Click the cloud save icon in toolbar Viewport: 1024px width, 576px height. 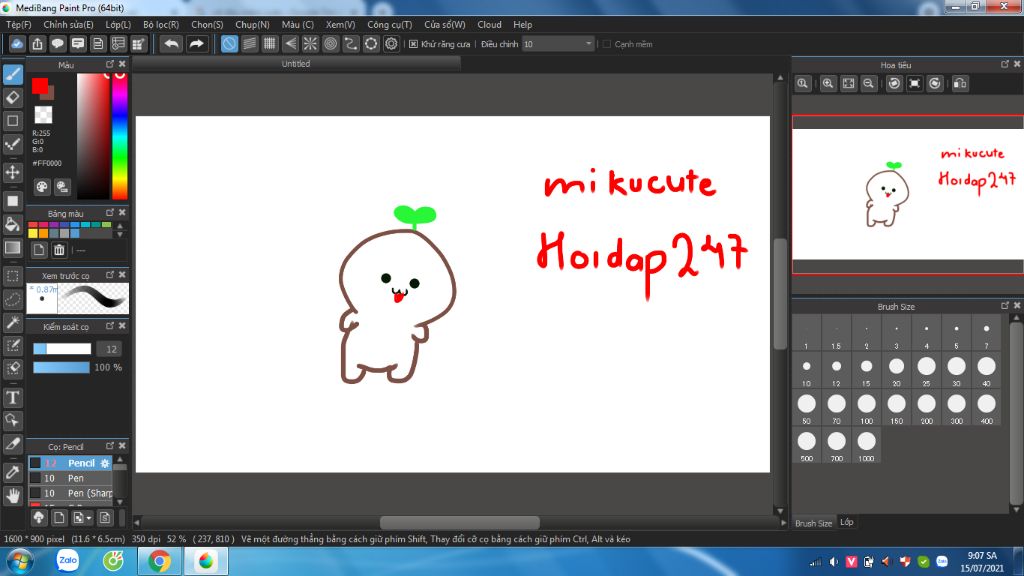point(17,44)
